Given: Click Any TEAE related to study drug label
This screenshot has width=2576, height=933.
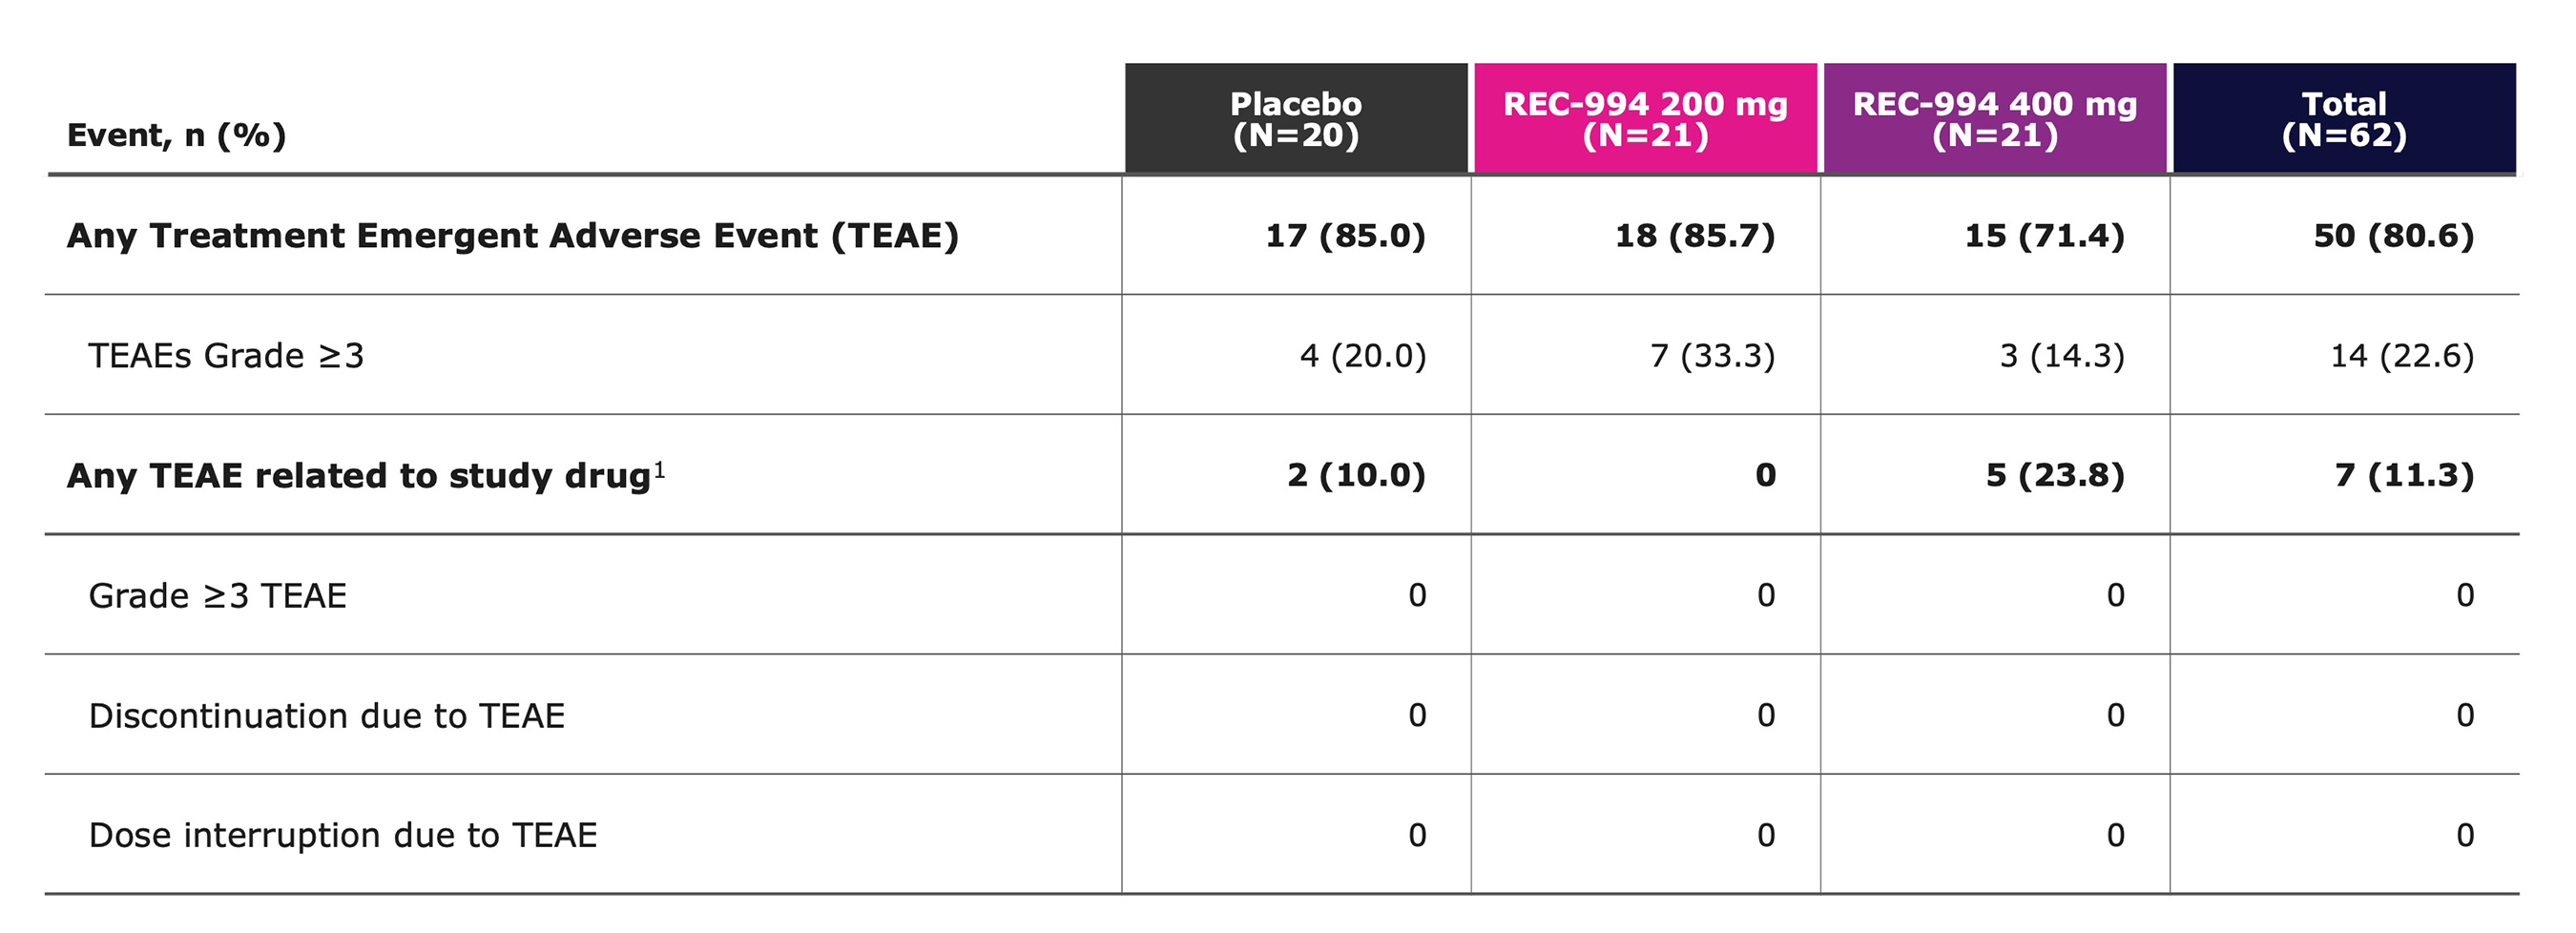Looking at the screenshot, I should tap(358, 476).
